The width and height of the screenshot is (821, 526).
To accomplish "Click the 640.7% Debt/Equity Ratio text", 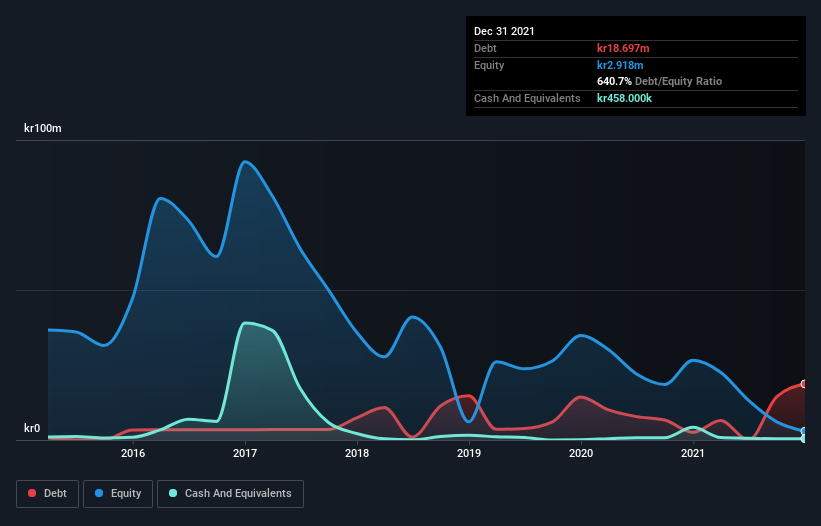I will 659,82.
